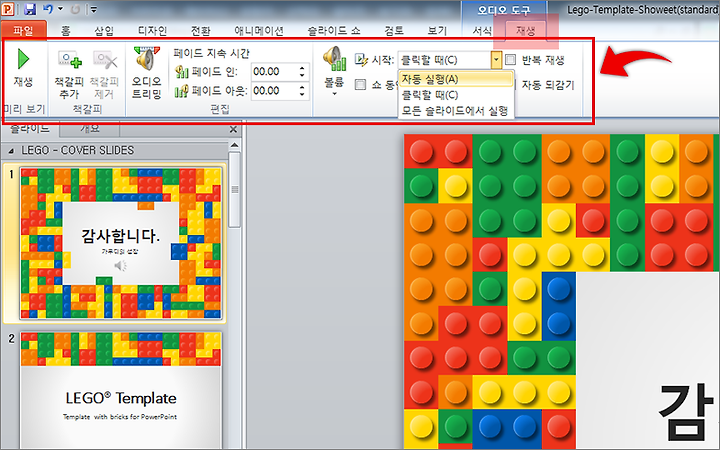The height and width of the screenshot is (450, 720).
Task: Adjust the 페이드 인 spinner arrows
Action: click(x=302, y=72)
